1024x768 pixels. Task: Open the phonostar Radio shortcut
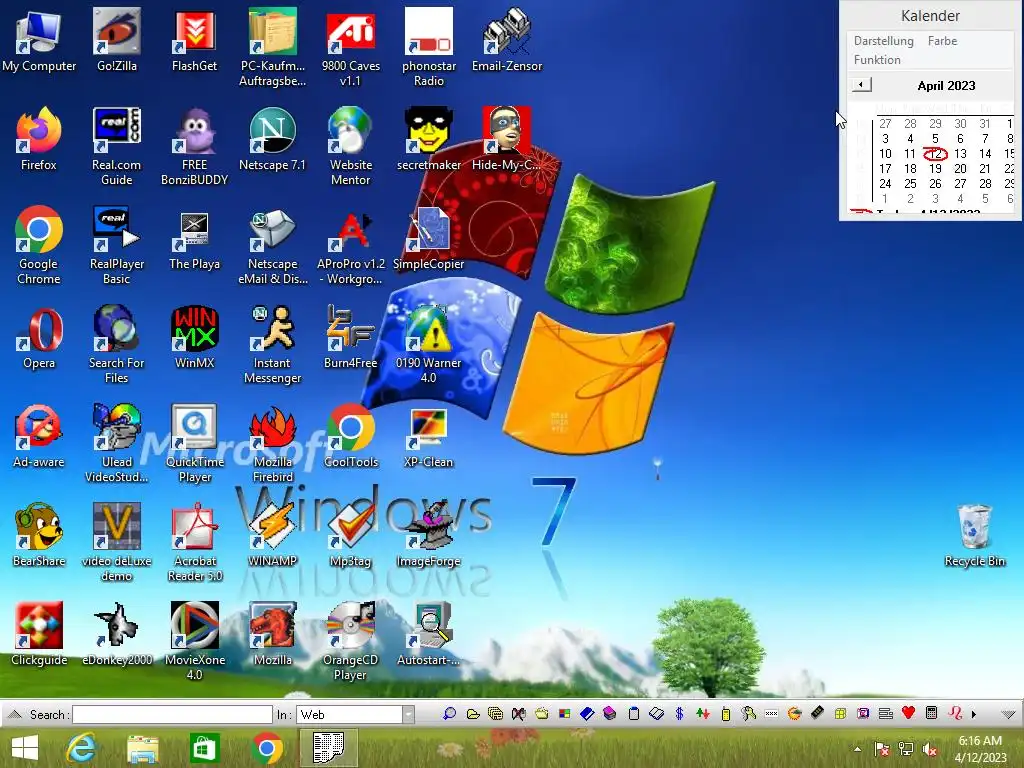428,47
